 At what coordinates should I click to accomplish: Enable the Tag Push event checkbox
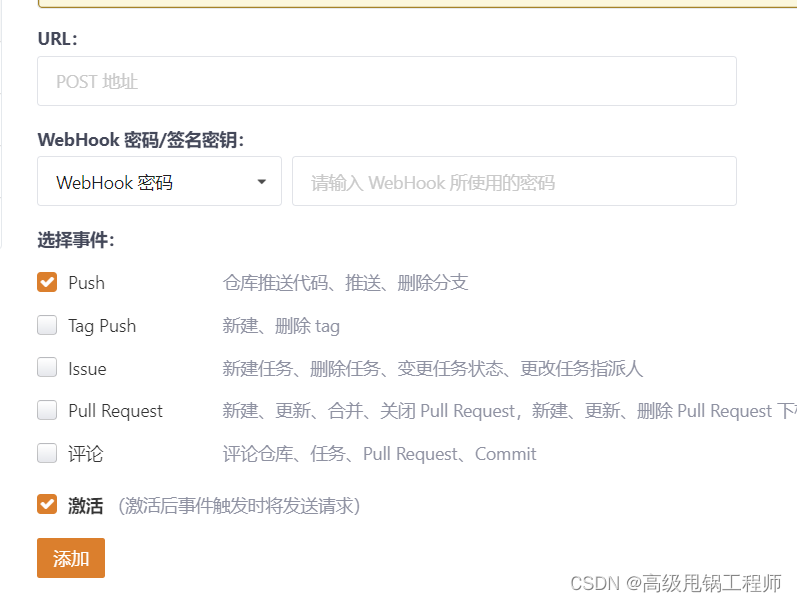coord(47,325)
